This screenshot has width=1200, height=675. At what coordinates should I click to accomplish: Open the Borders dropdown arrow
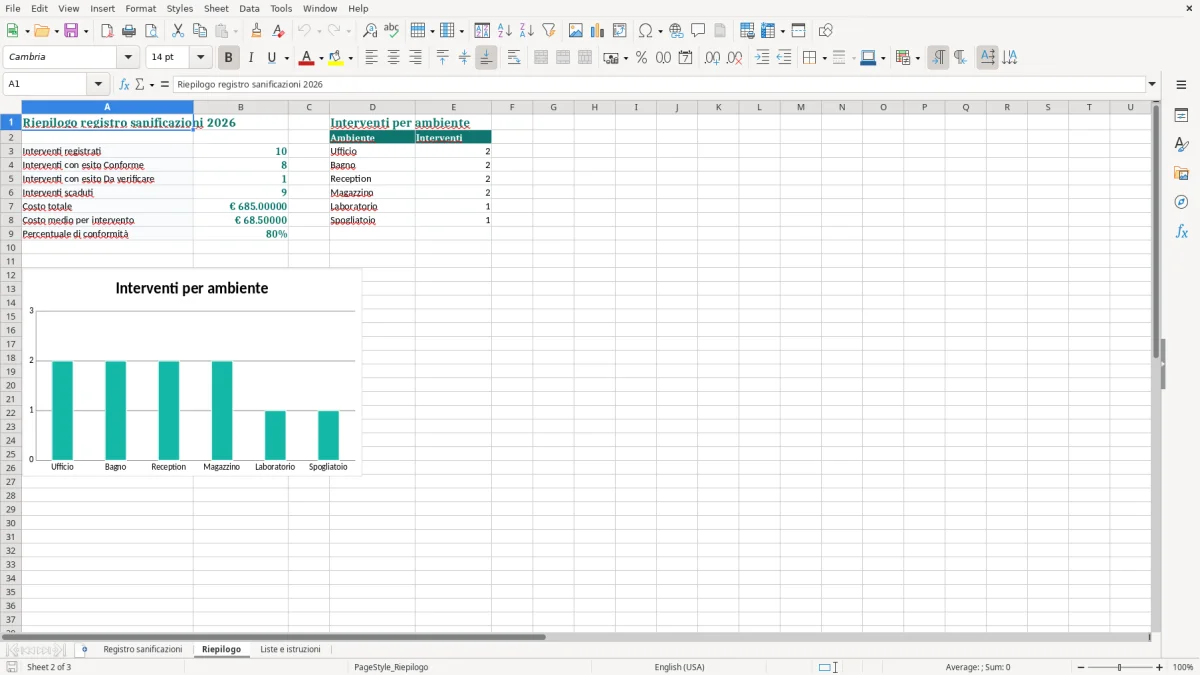point(823,58)
